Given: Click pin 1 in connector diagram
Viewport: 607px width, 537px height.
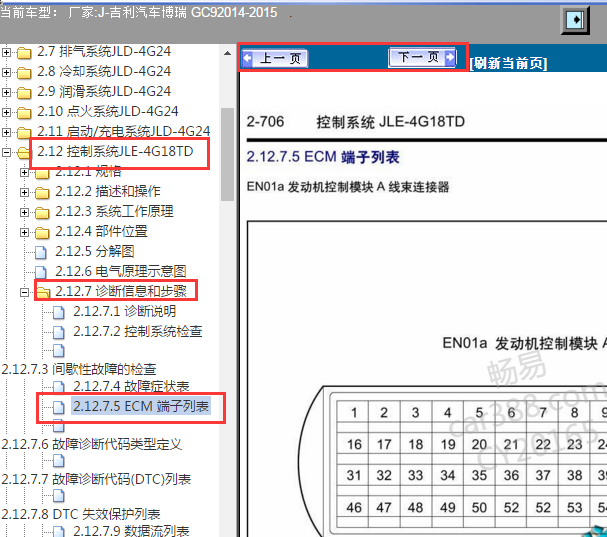Looking at the screenshot, I should [353, 413].
